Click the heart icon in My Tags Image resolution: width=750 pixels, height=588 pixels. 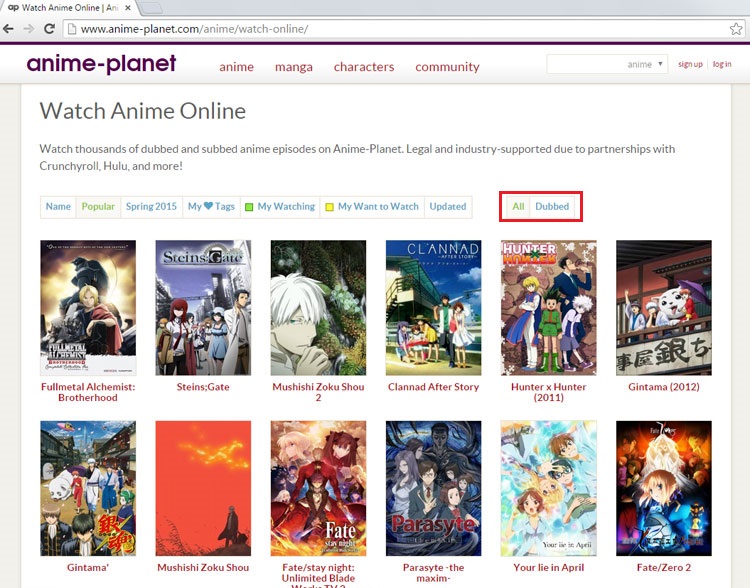(x=208, y=207)
